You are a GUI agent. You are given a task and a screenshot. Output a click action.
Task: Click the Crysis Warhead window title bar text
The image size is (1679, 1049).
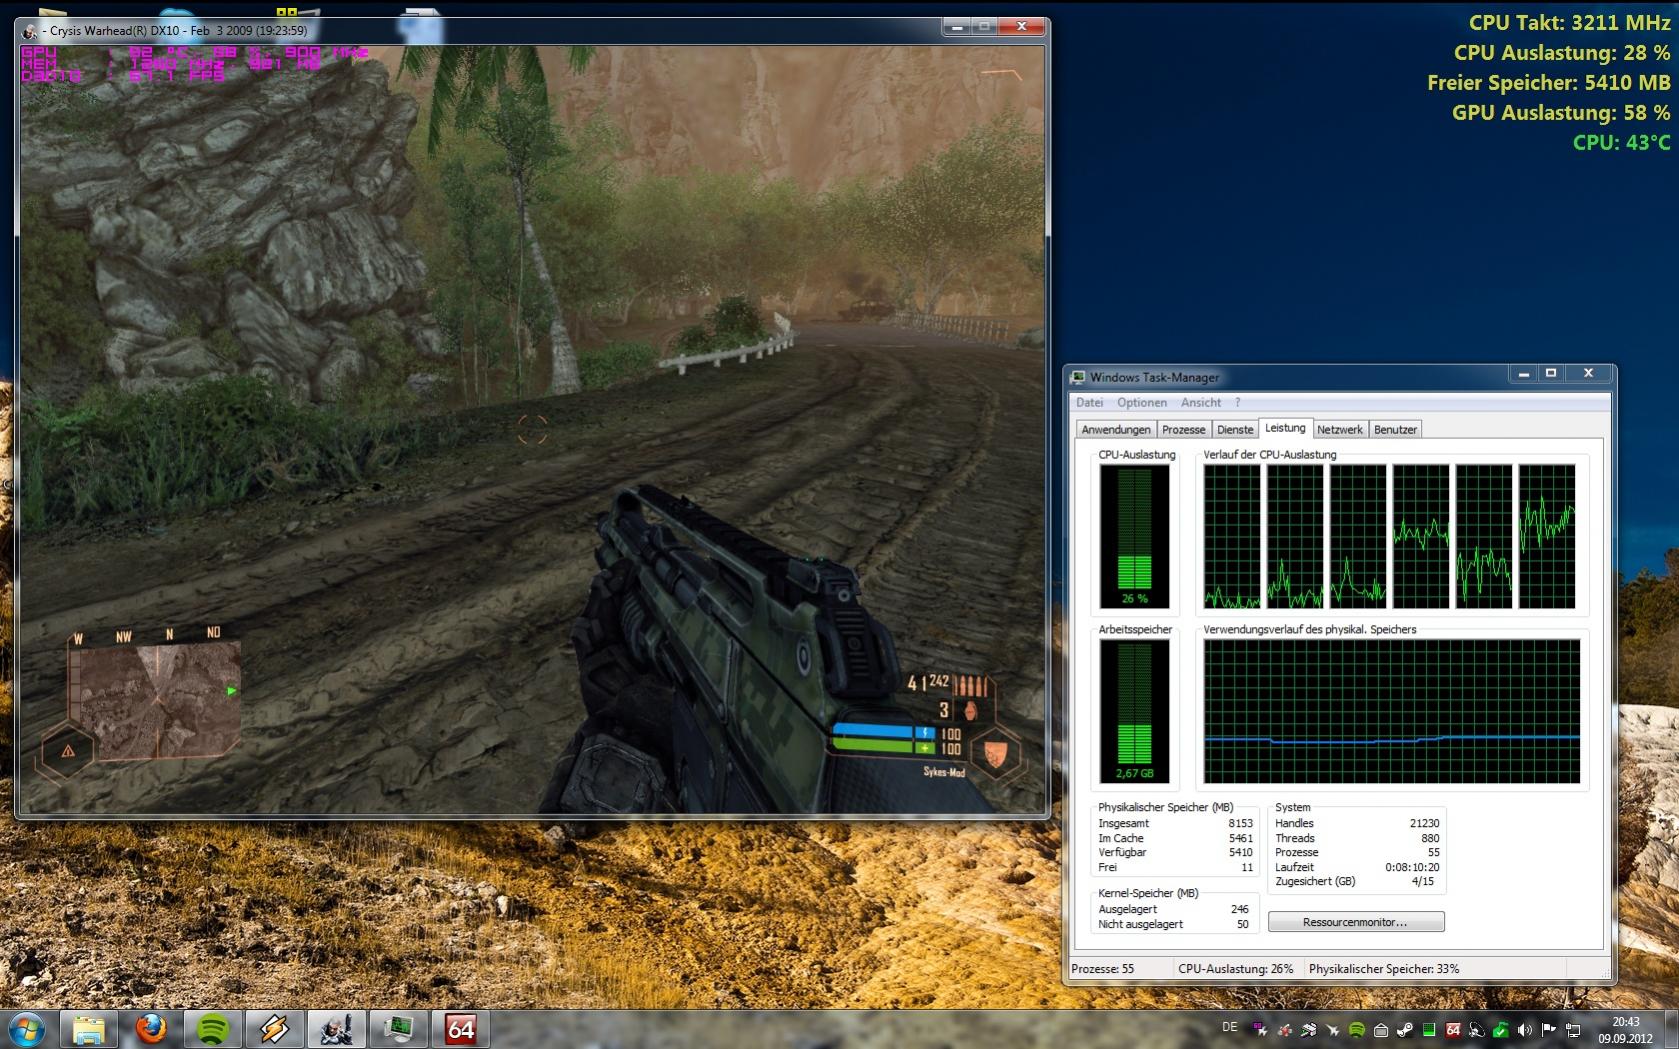178,31
